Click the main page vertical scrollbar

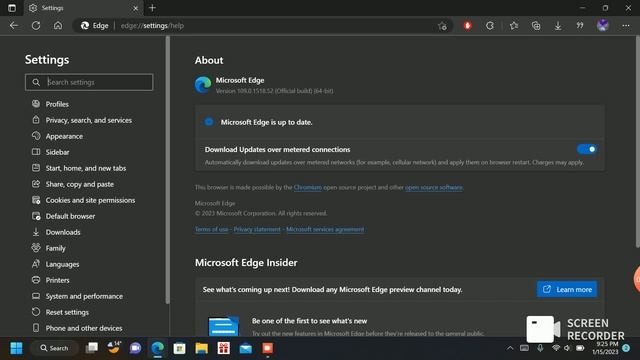(x=638, y=142)
